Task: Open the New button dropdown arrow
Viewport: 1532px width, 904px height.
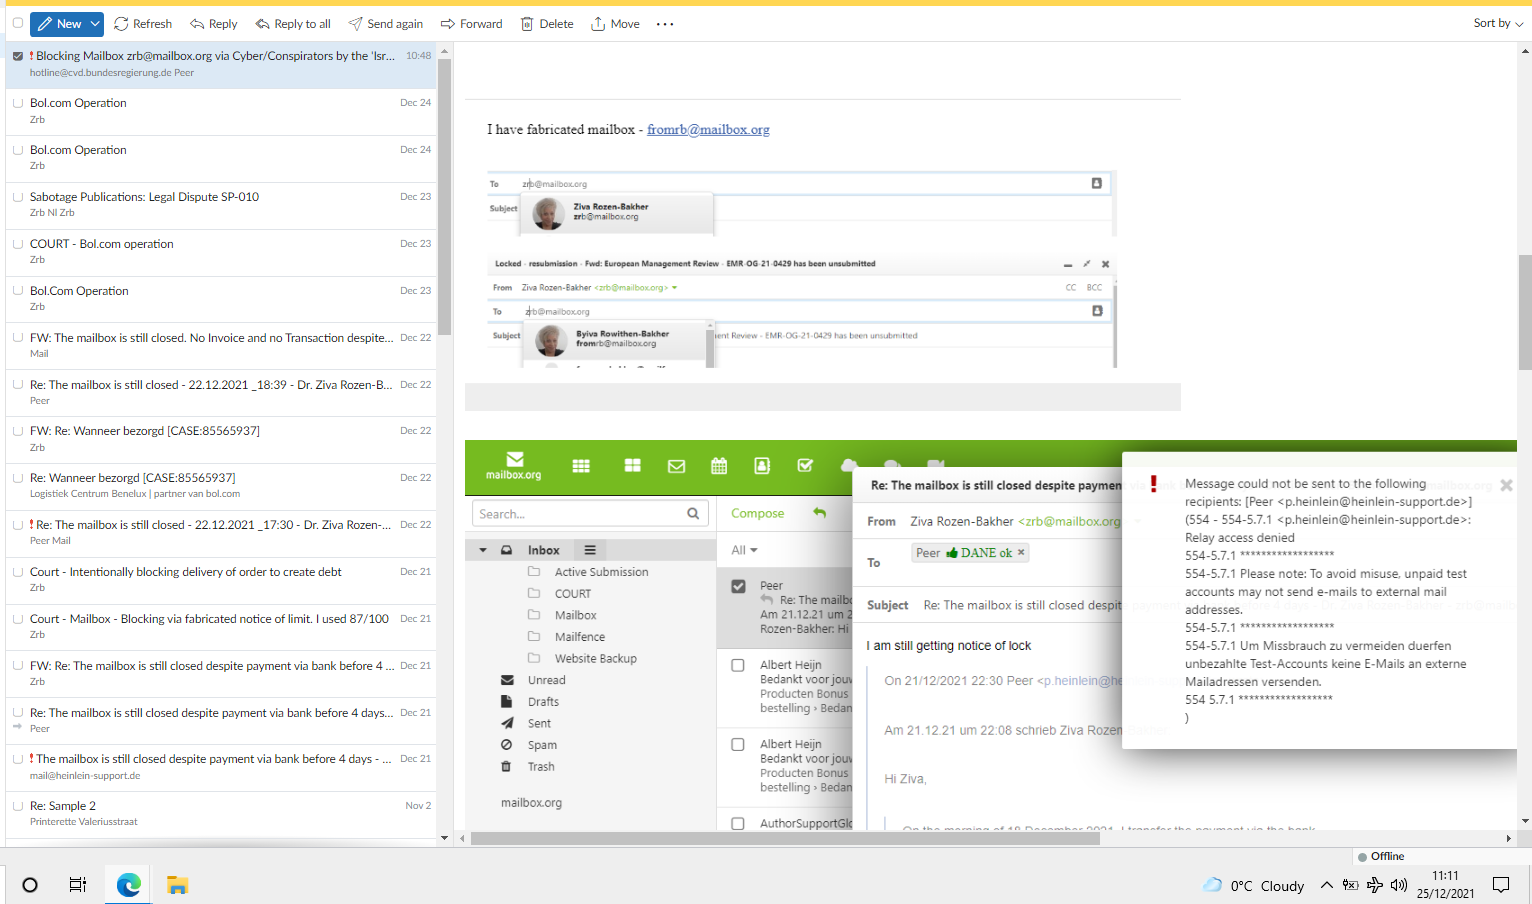Action: click(95, 24)
